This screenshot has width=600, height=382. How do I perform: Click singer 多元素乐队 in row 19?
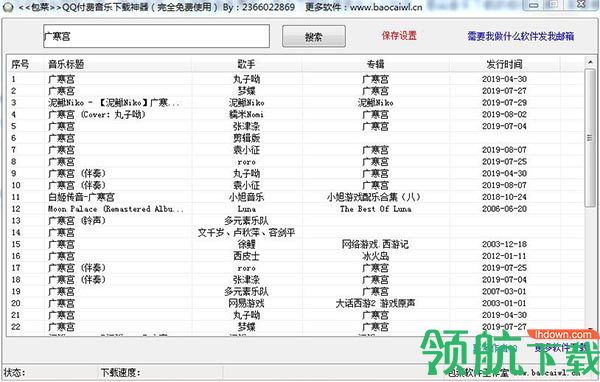(x=246, y=292)
